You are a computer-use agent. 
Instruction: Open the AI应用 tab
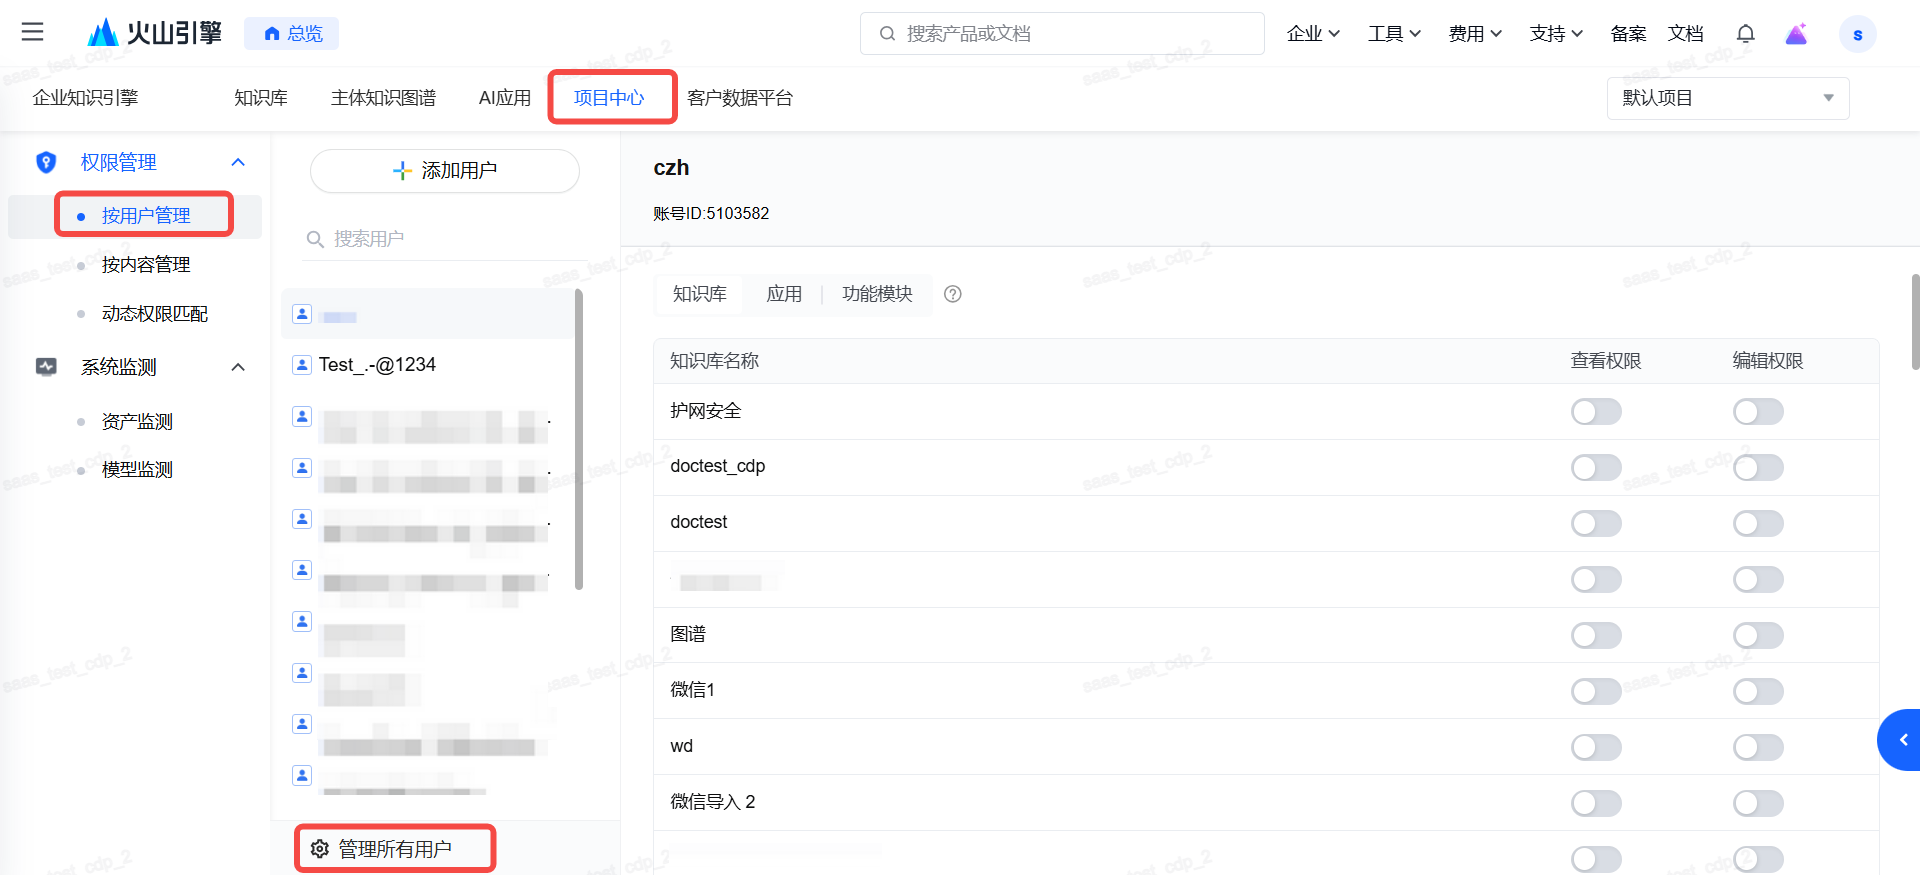[x=505, y=98]
